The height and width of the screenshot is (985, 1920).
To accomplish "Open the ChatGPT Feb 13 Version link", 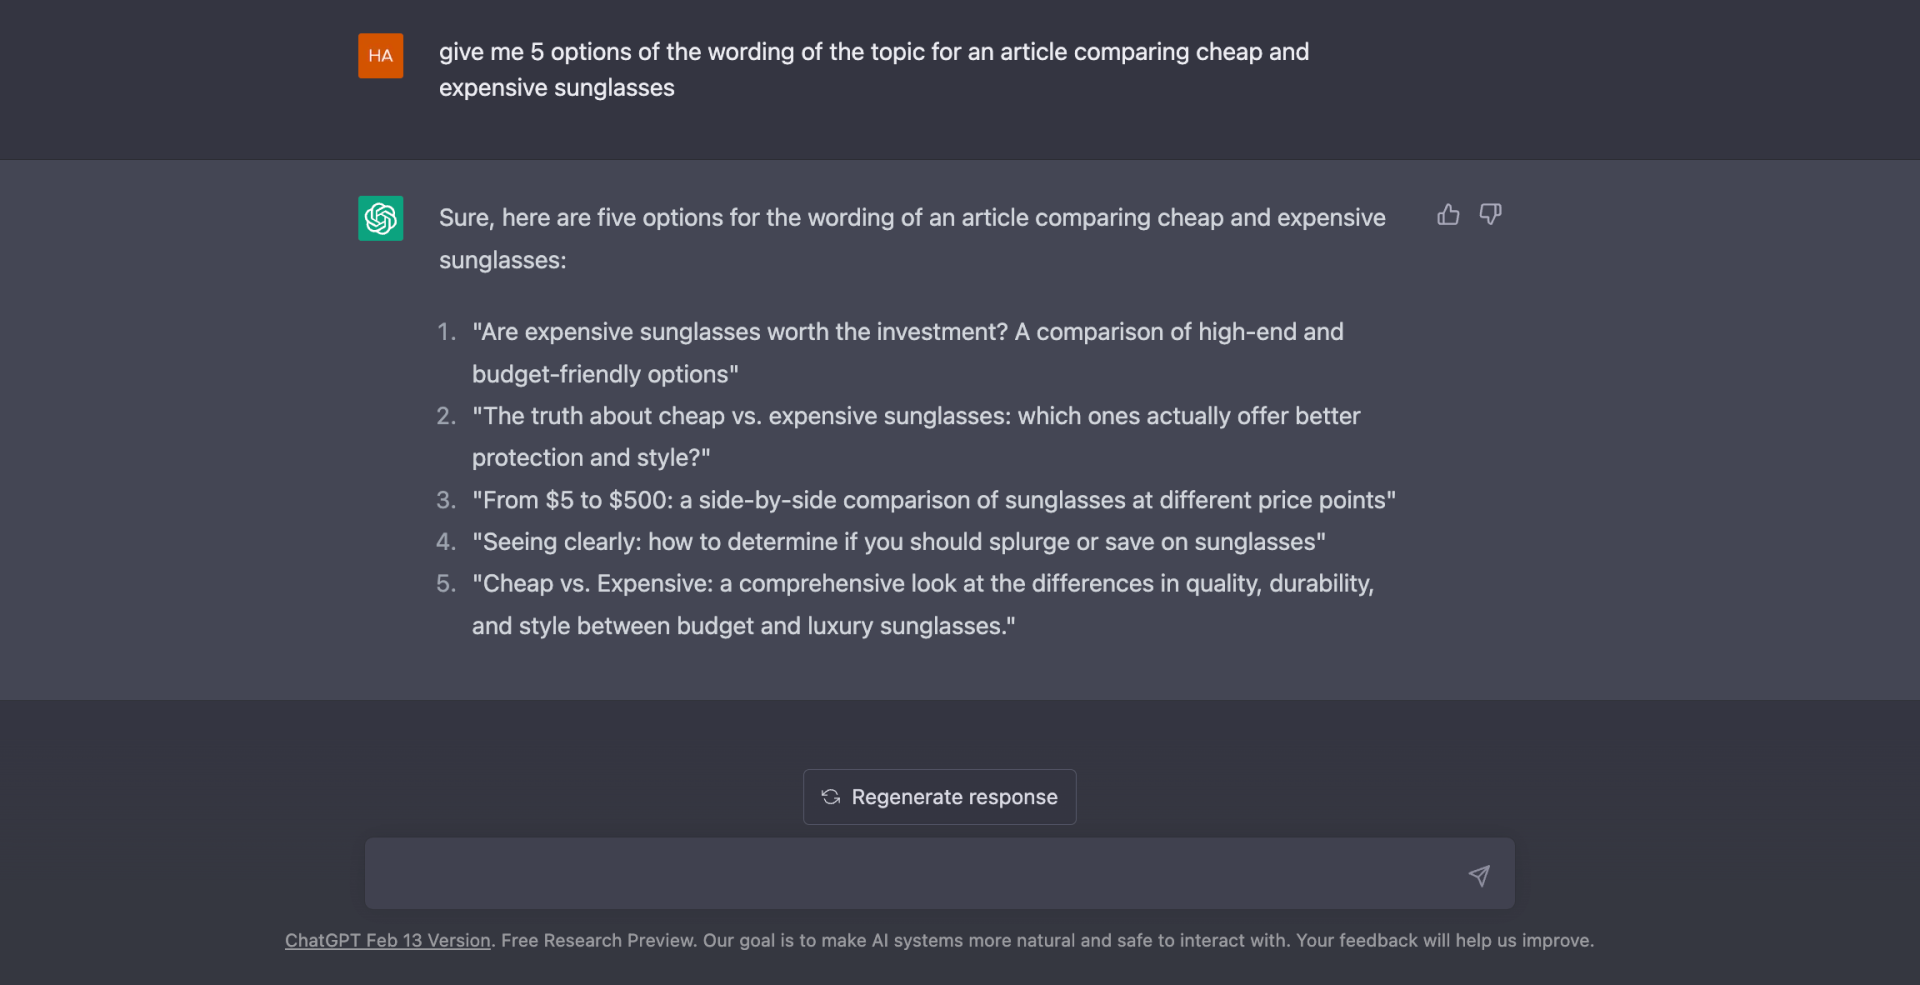I will (387, 941).
